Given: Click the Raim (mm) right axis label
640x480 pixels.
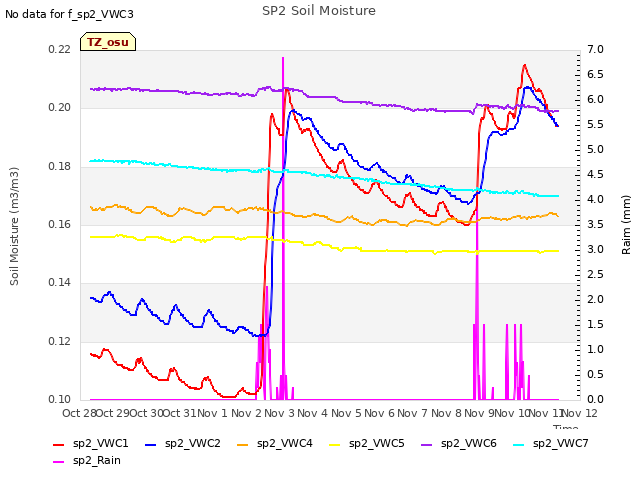Looking at the screenshot, I should [626, 225].
